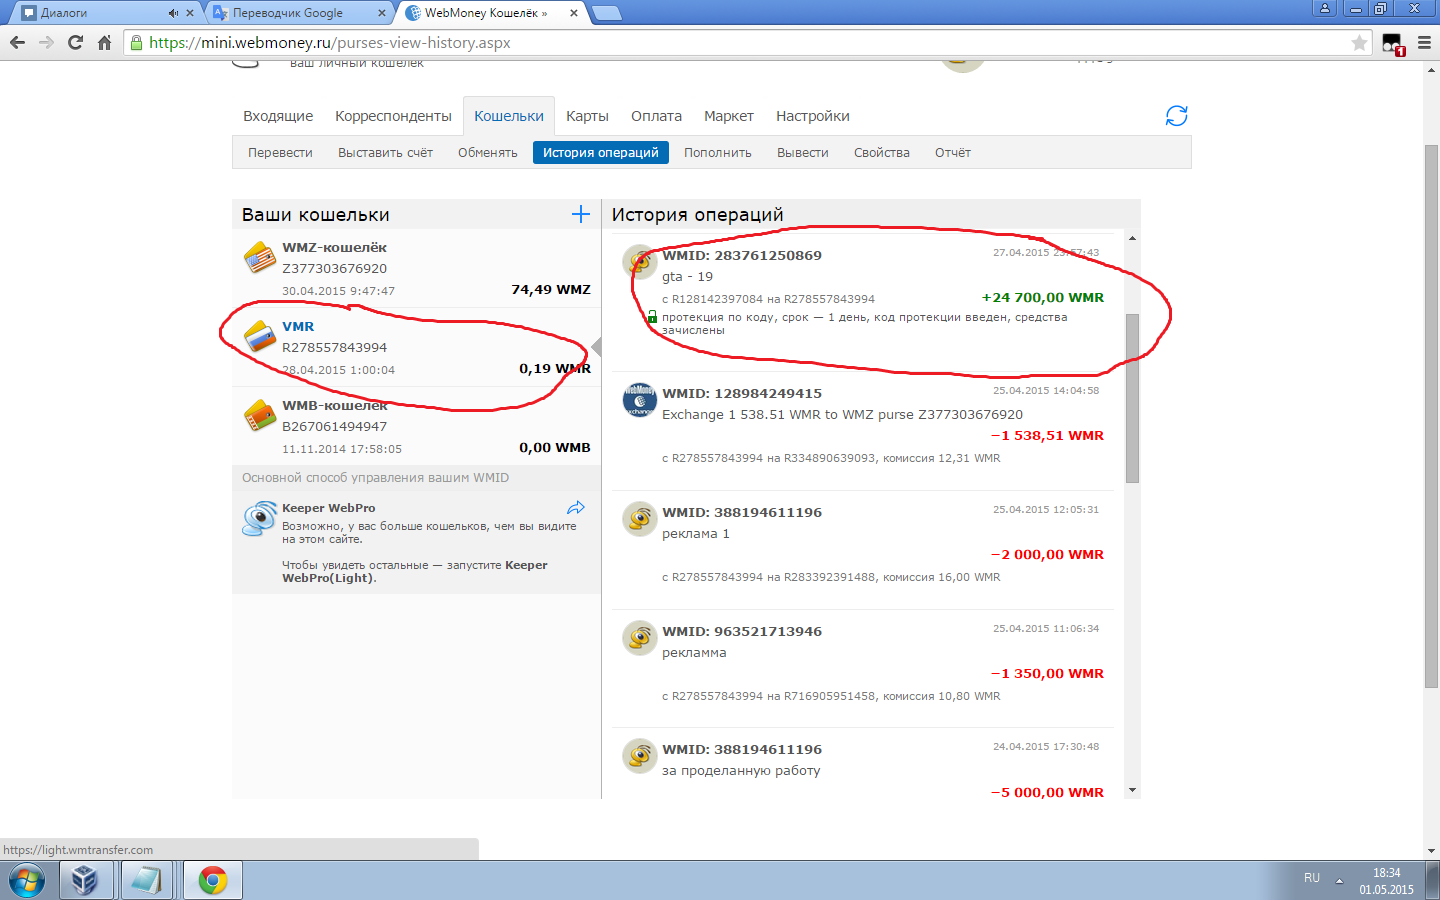
Task: Open the Вывести section
Action: [x=802, y=152]
